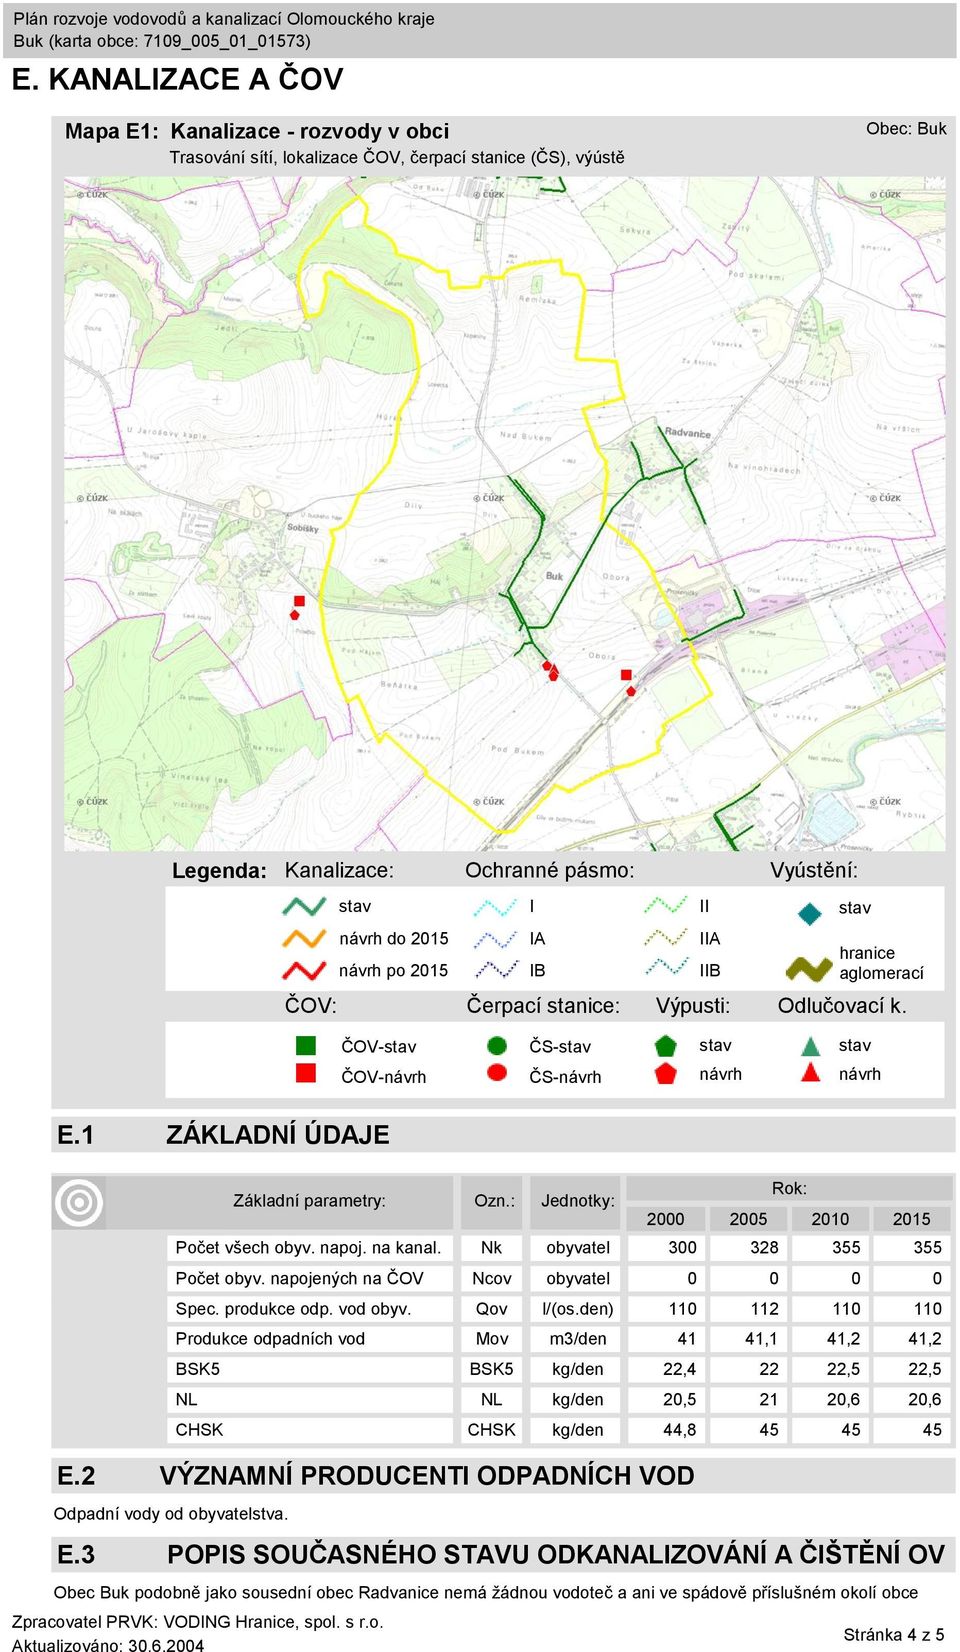960x1652 pixels.
Task: Click the 'ZÁKLADNÍ ÚDAJE' section heading
Action: pos(278,1134)
